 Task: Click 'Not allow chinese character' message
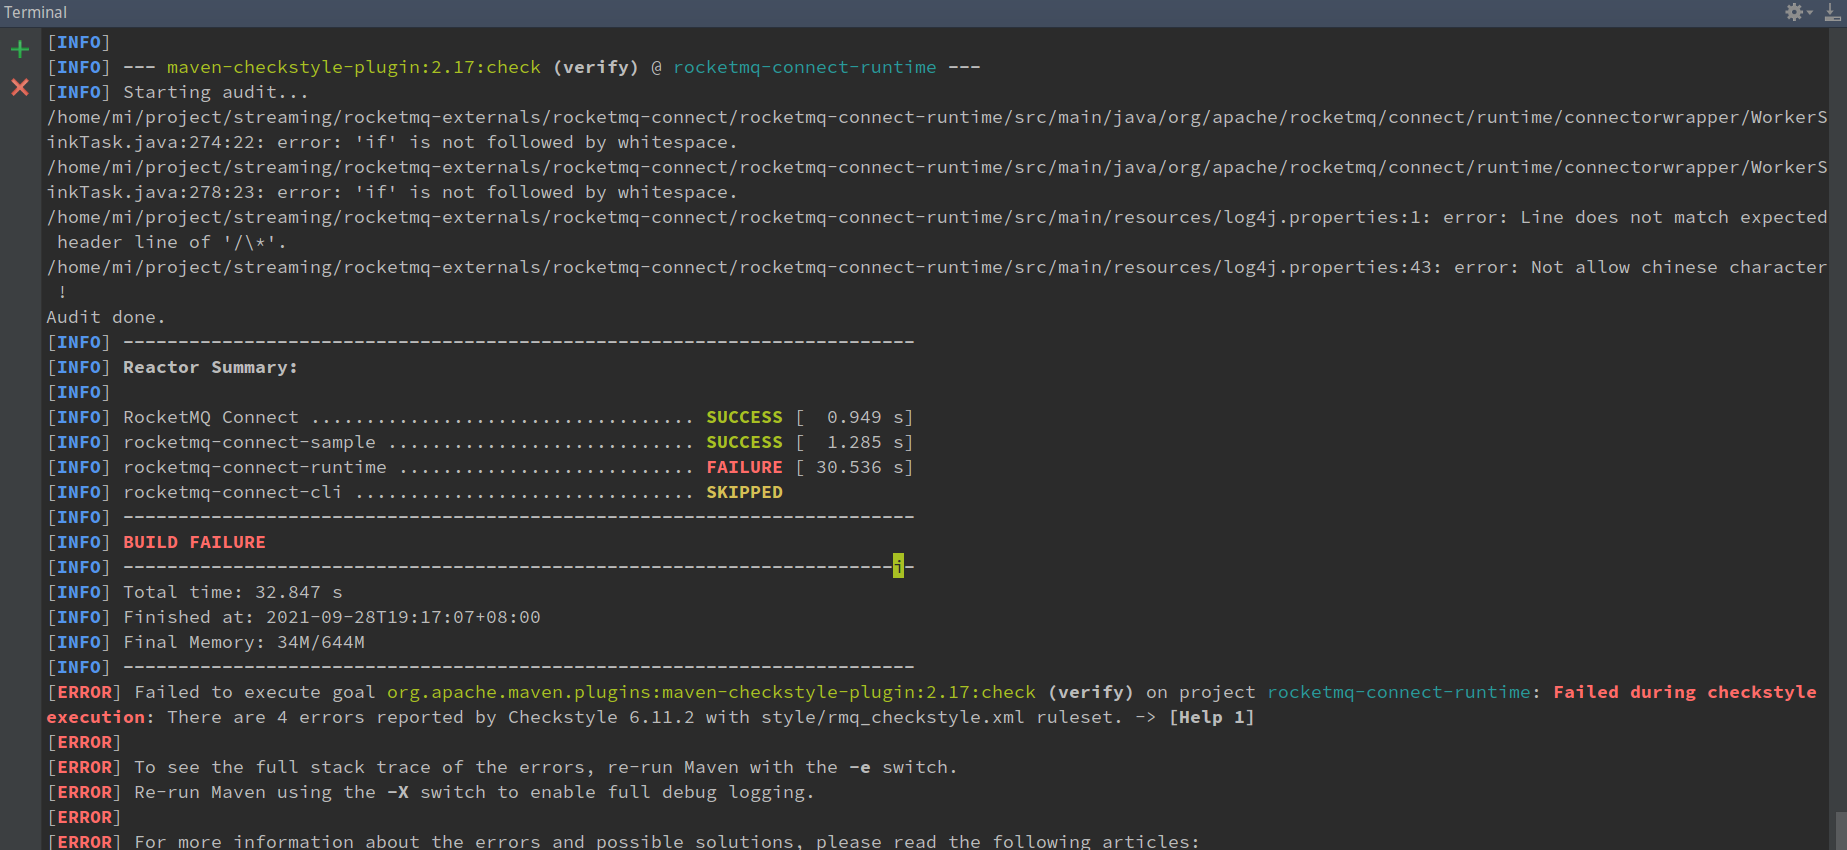tap(1679, 267)
